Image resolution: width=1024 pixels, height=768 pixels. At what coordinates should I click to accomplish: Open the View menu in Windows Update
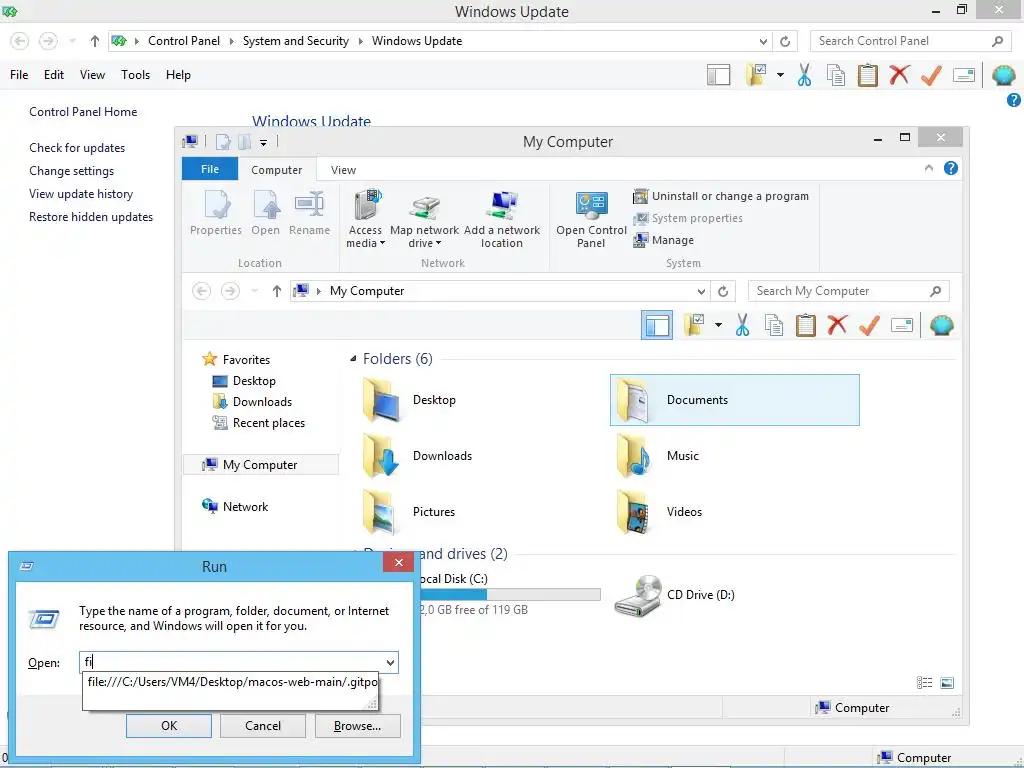click(92, 75)
